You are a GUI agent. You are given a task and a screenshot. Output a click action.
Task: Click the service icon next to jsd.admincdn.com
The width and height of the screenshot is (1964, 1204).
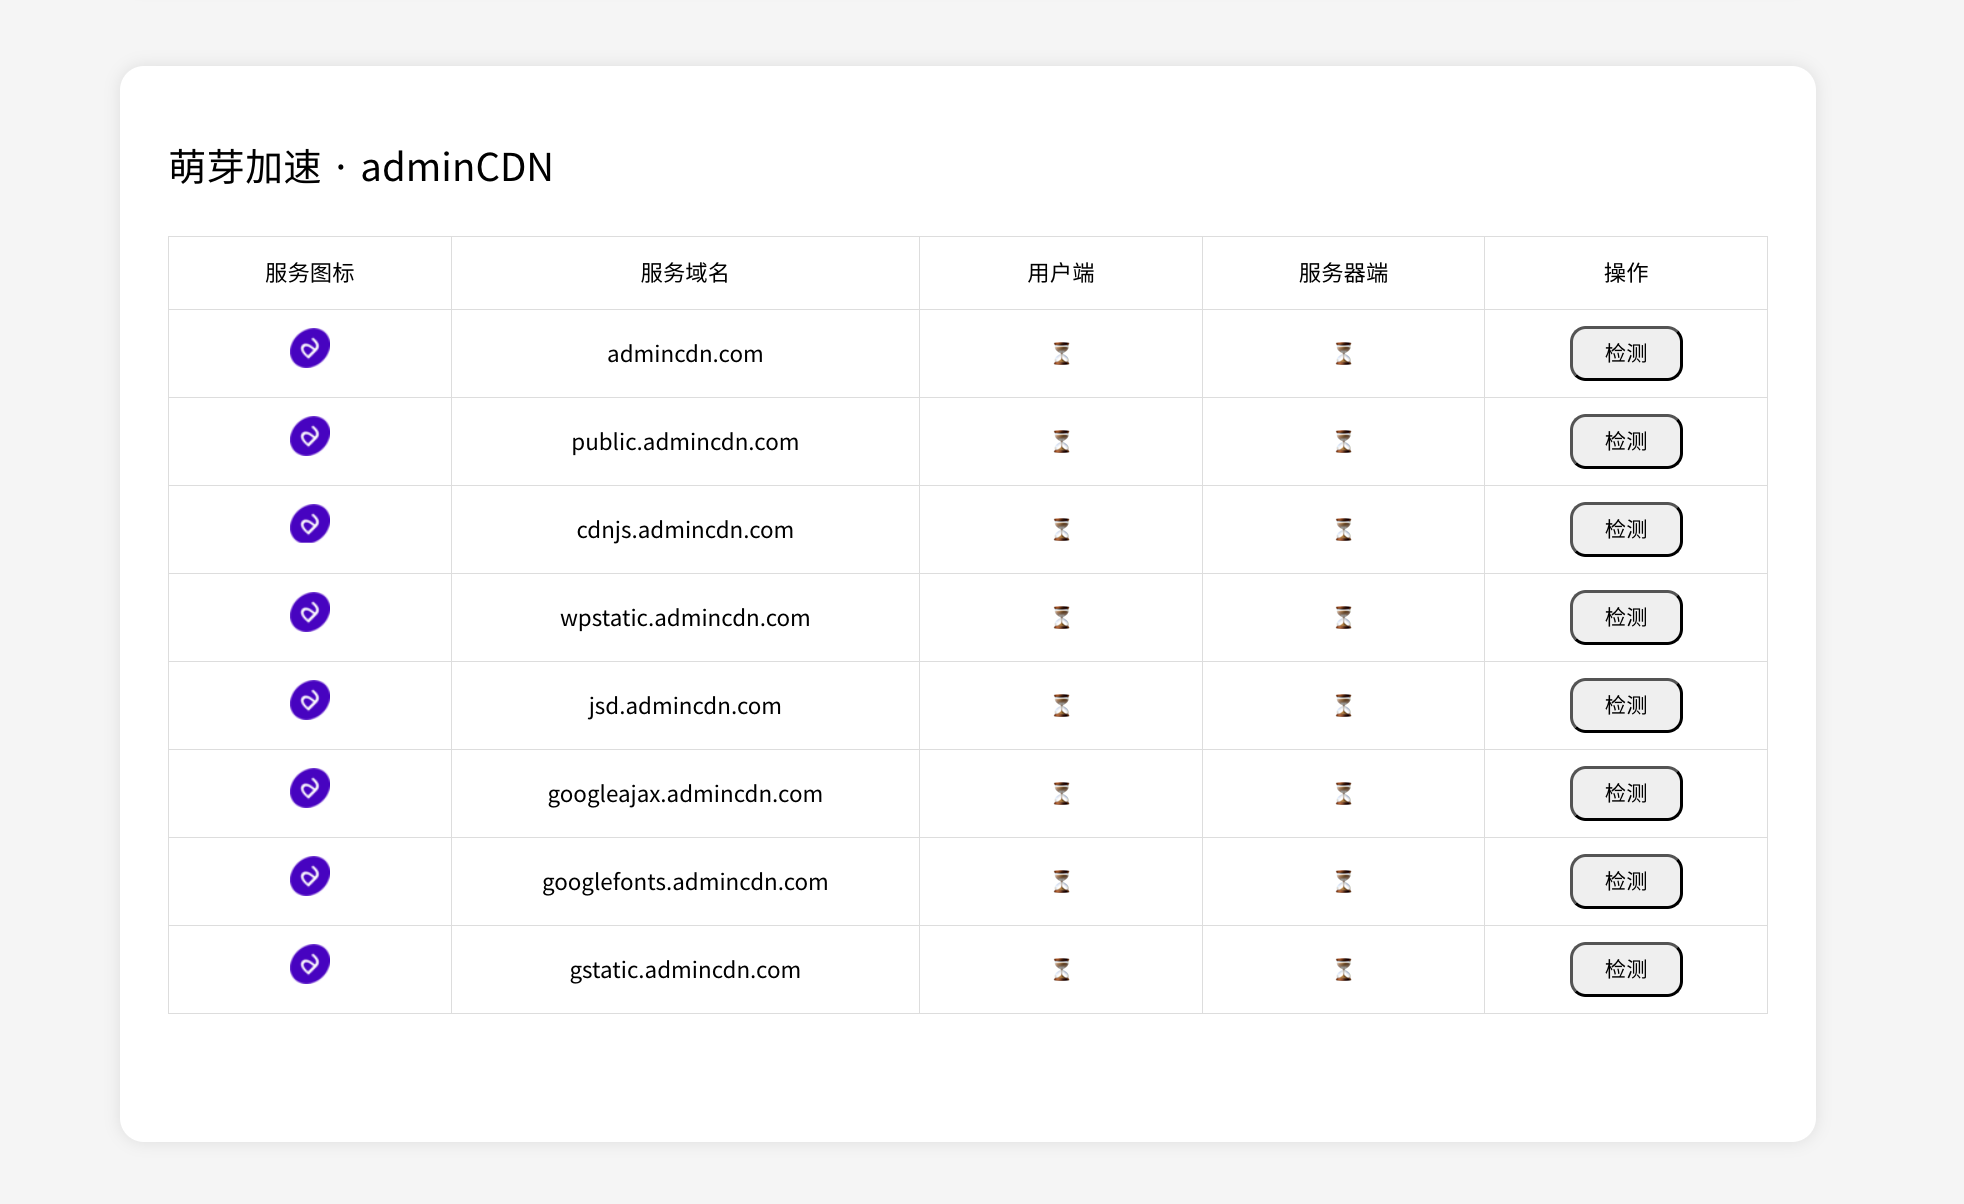pyautogui.click(x=310, y=700)
